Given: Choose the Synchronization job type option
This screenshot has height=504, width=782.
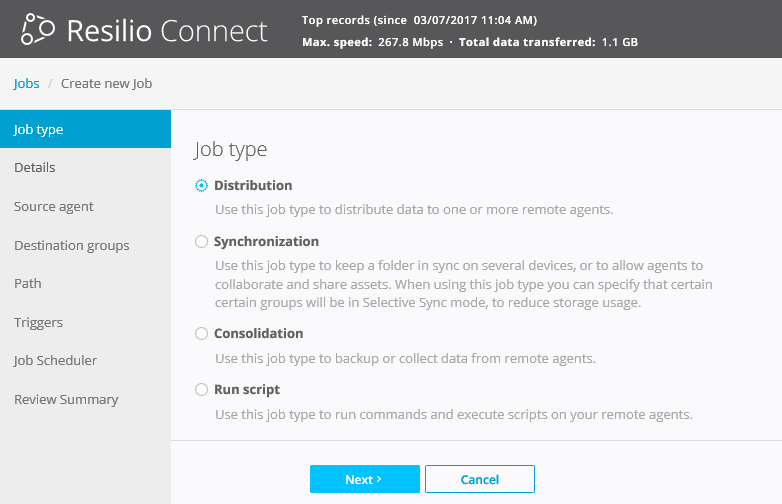Looking at the screenshot, I should (202, 242).
